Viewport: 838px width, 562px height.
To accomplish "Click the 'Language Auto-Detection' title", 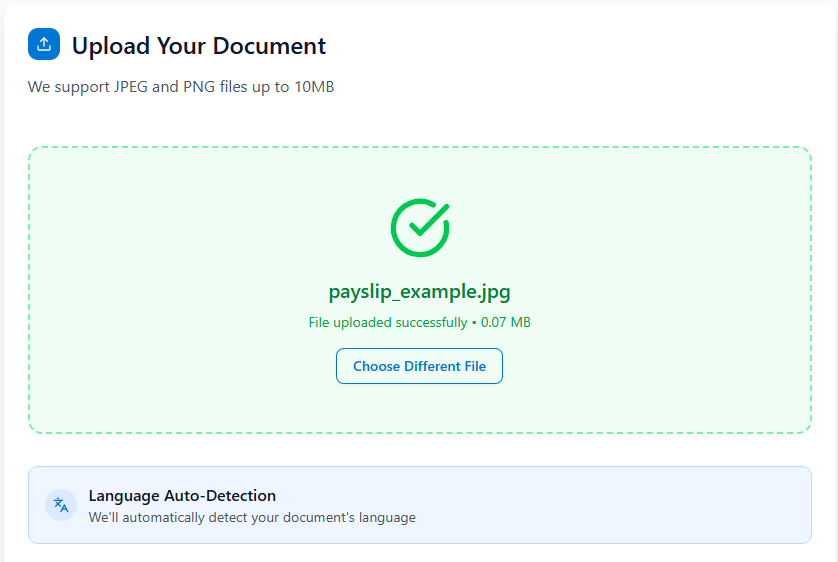I will (x=182, y=495).
